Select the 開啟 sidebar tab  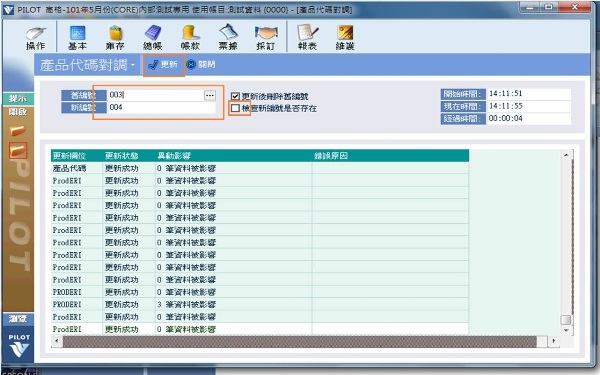tap(18, 112)
